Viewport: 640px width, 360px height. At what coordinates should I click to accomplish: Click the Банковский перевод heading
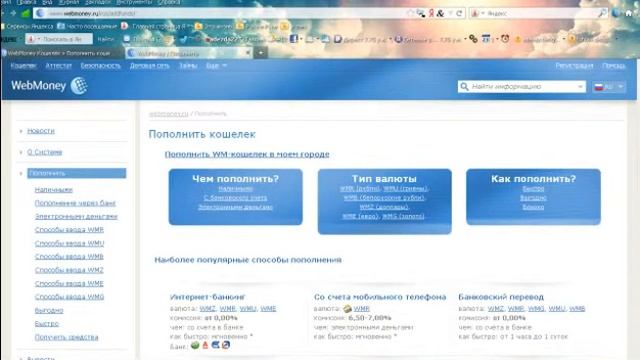501,297
